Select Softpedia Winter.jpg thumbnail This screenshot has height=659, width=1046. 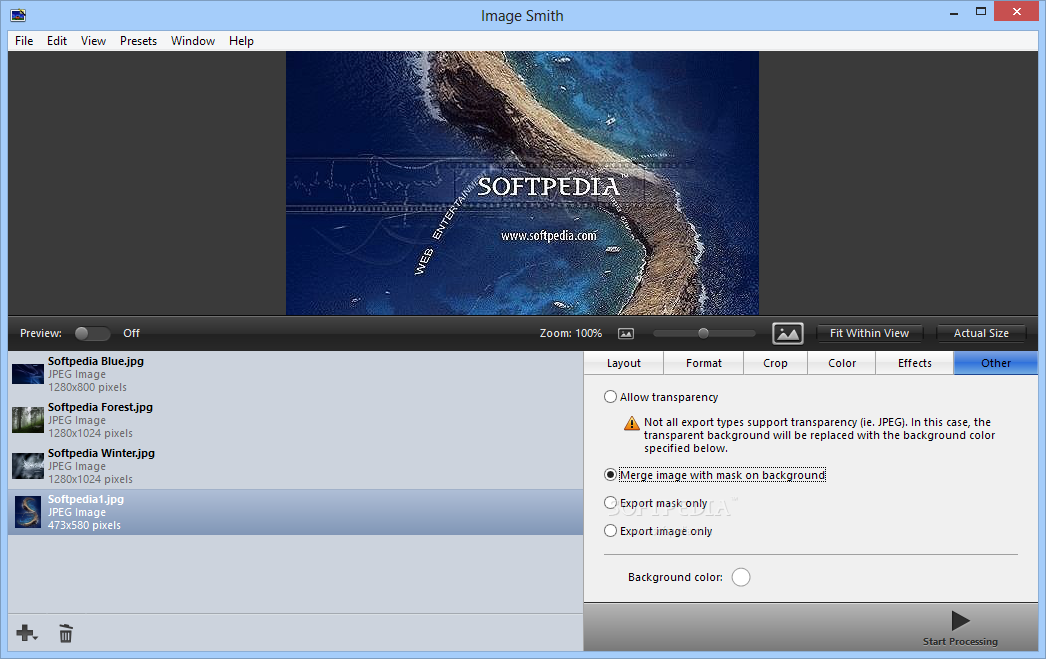[x=28, y=466]
